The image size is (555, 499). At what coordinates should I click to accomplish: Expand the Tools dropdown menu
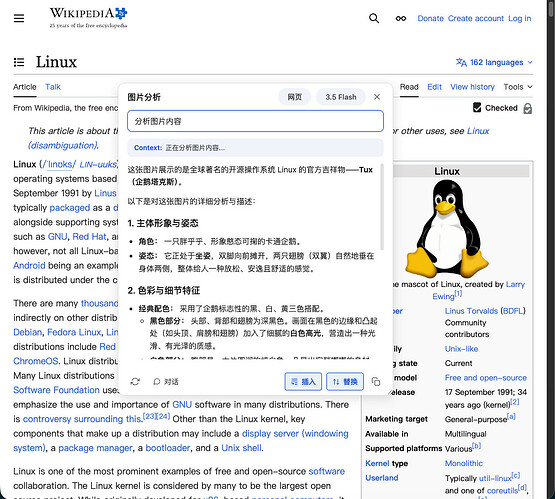click(518, 87)
